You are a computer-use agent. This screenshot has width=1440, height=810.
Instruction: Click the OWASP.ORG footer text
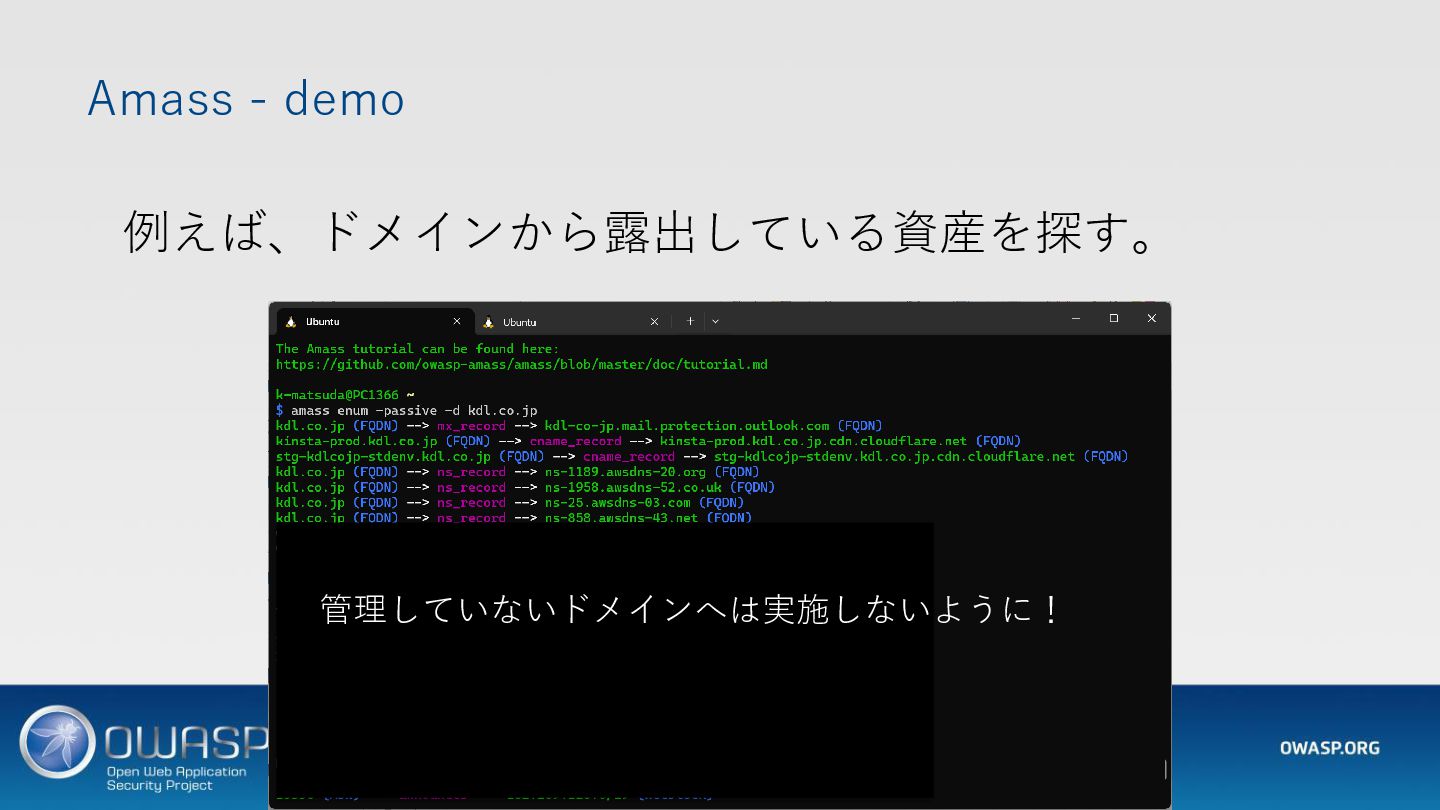(x=1329, y=748)
